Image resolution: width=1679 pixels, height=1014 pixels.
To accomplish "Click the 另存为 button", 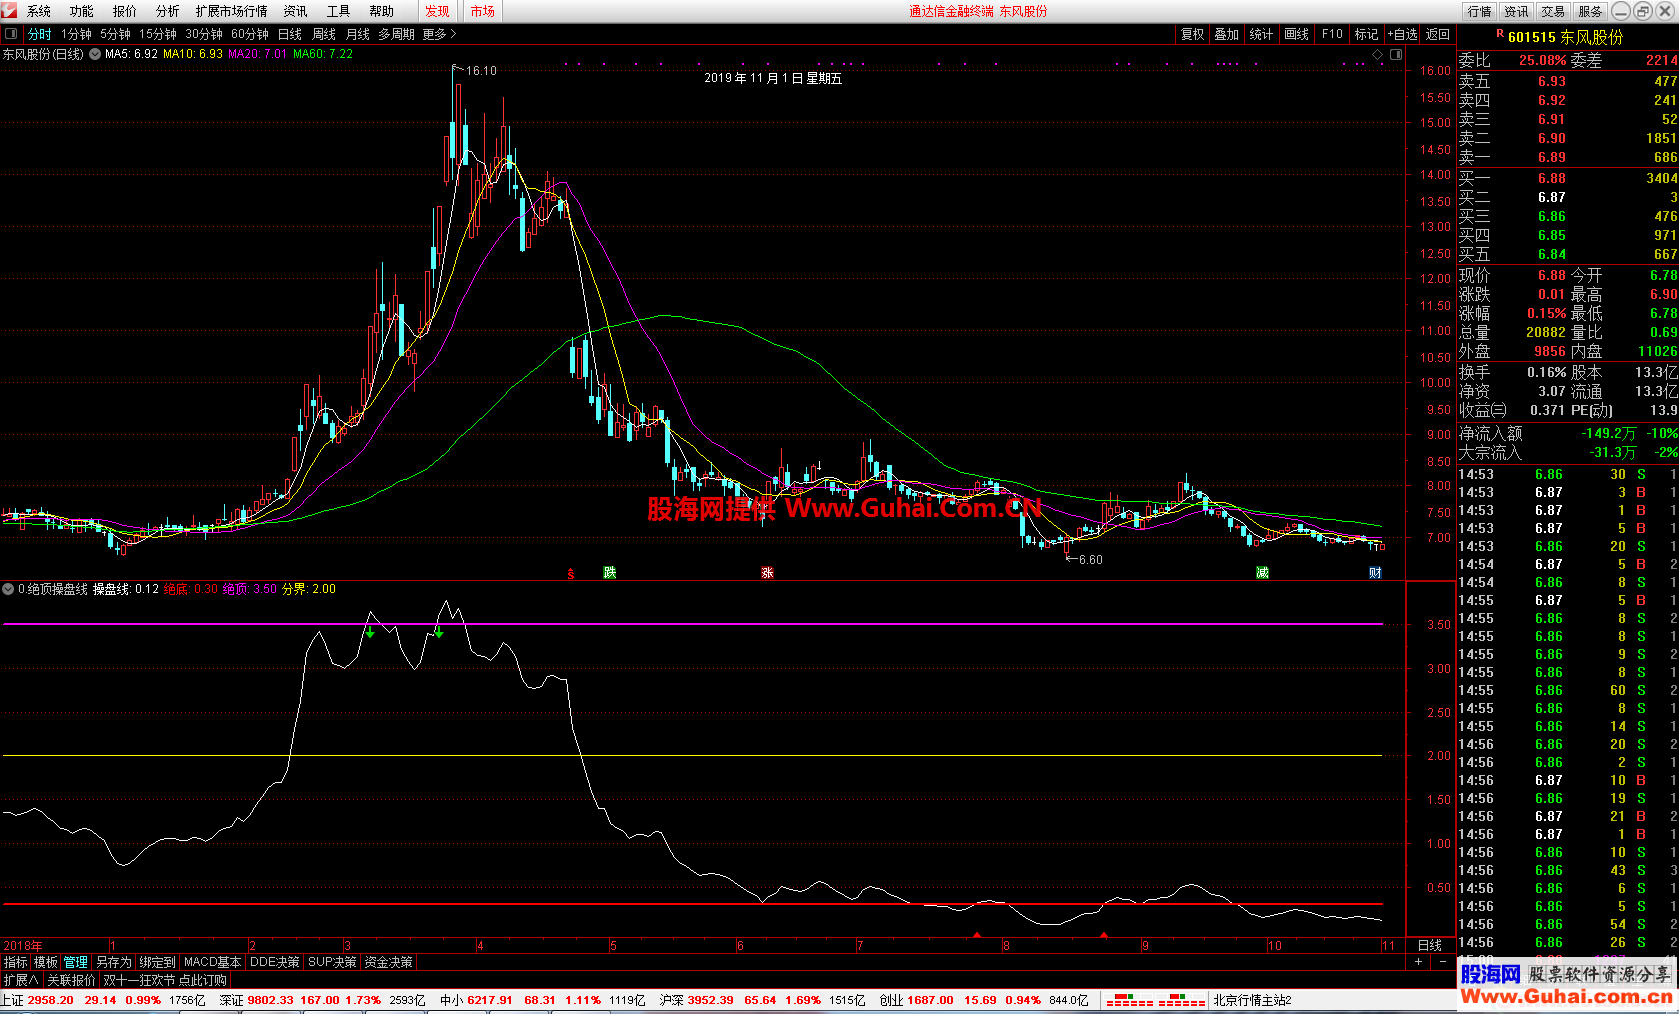I will 114,962.
